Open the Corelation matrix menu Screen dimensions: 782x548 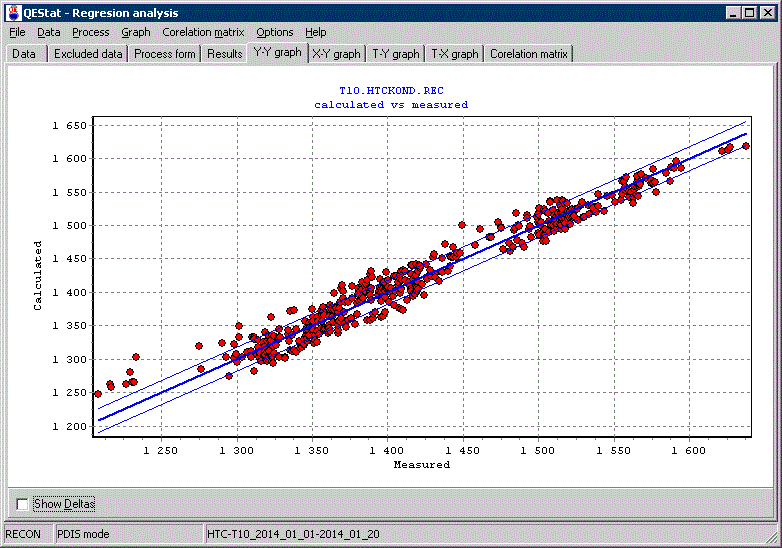[x=203, y=32]
